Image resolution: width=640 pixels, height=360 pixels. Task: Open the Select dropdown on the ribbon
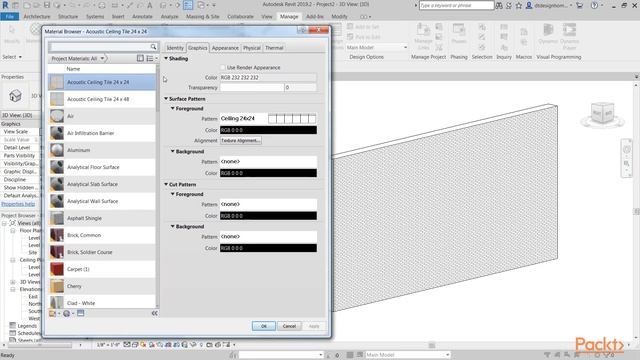(x=12, y=57)
